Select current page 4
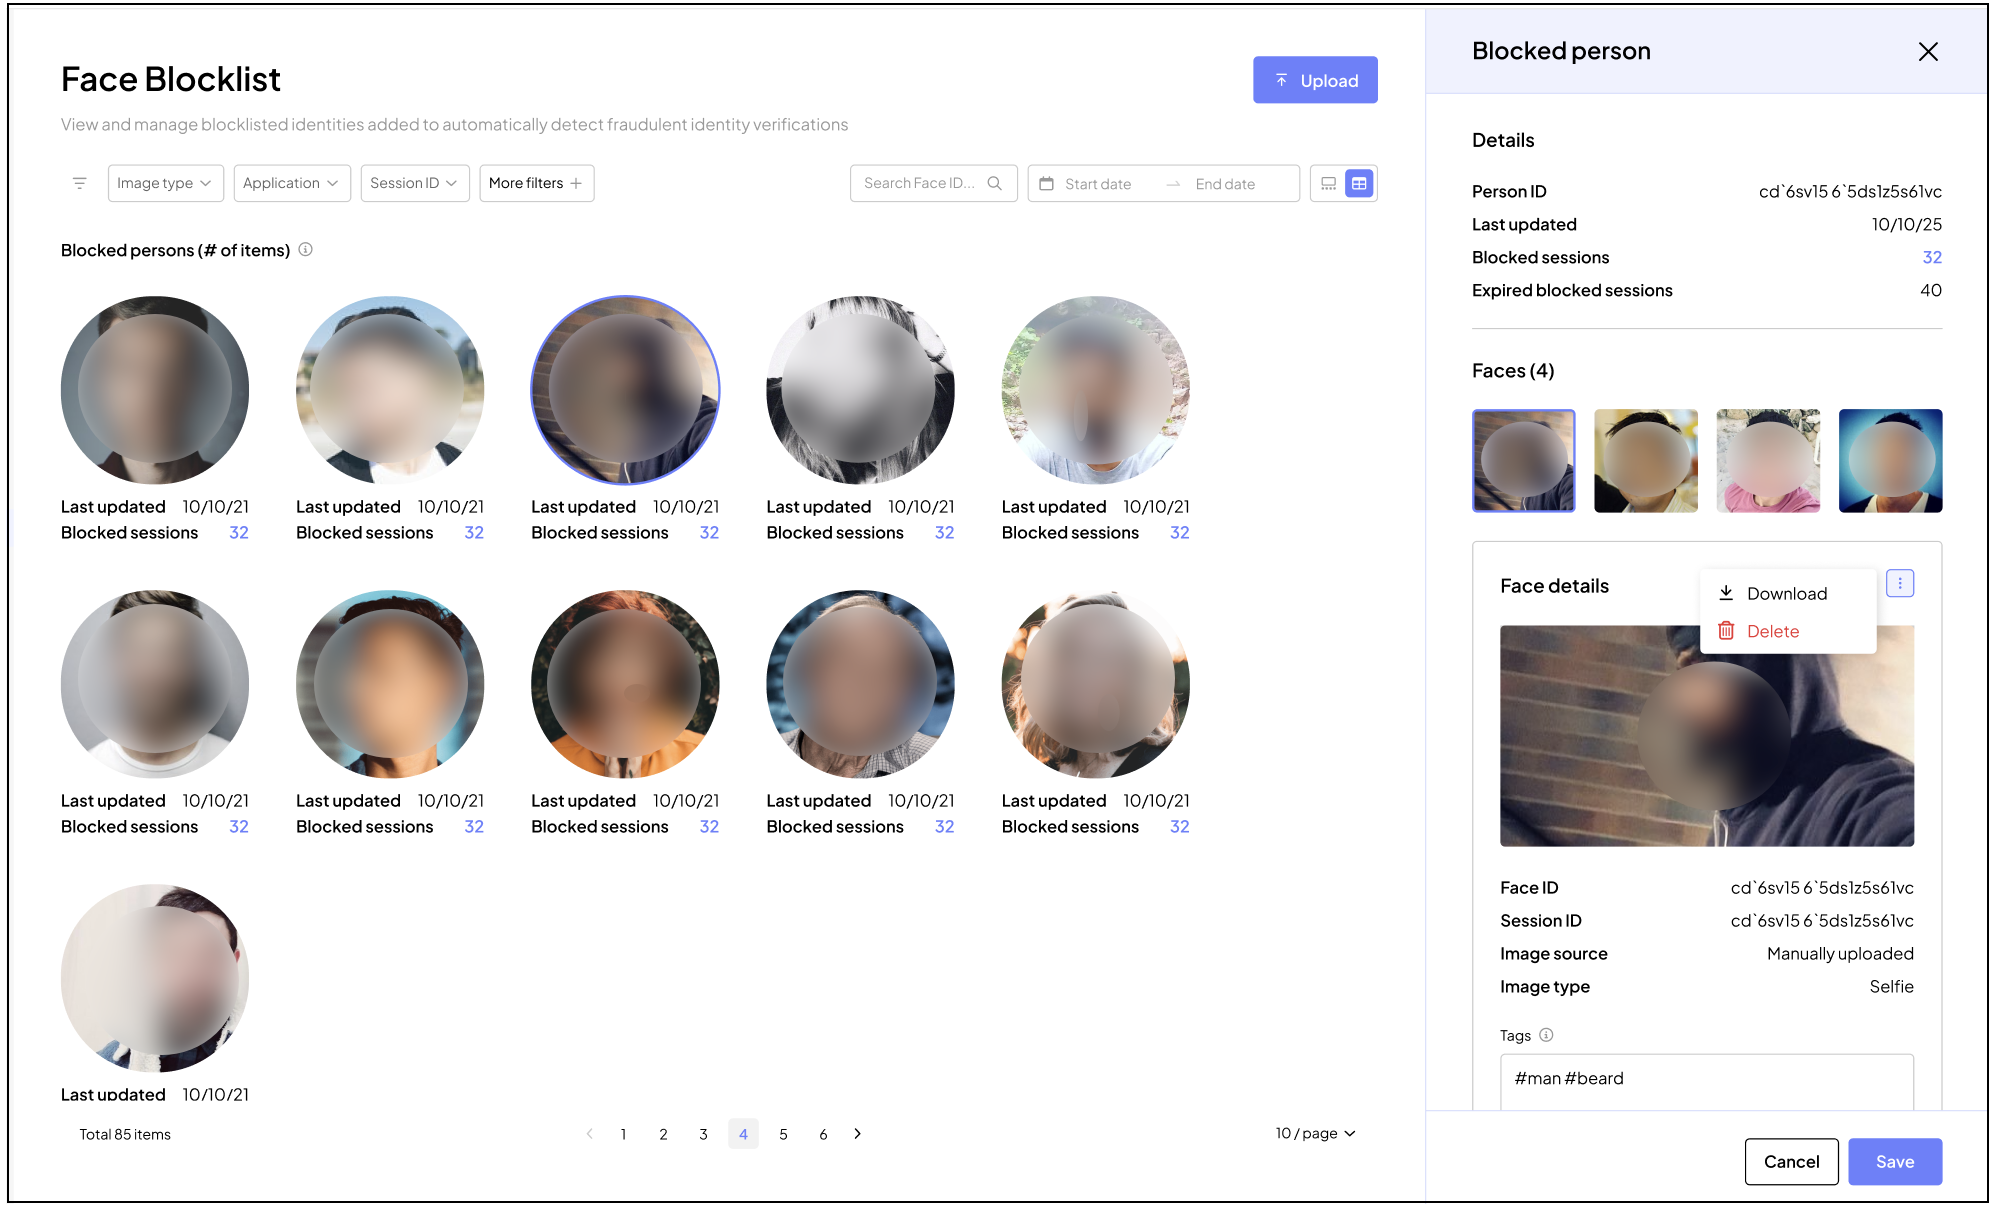The height and width of the screenshot is (1208, 1994). pos(743,1134)
